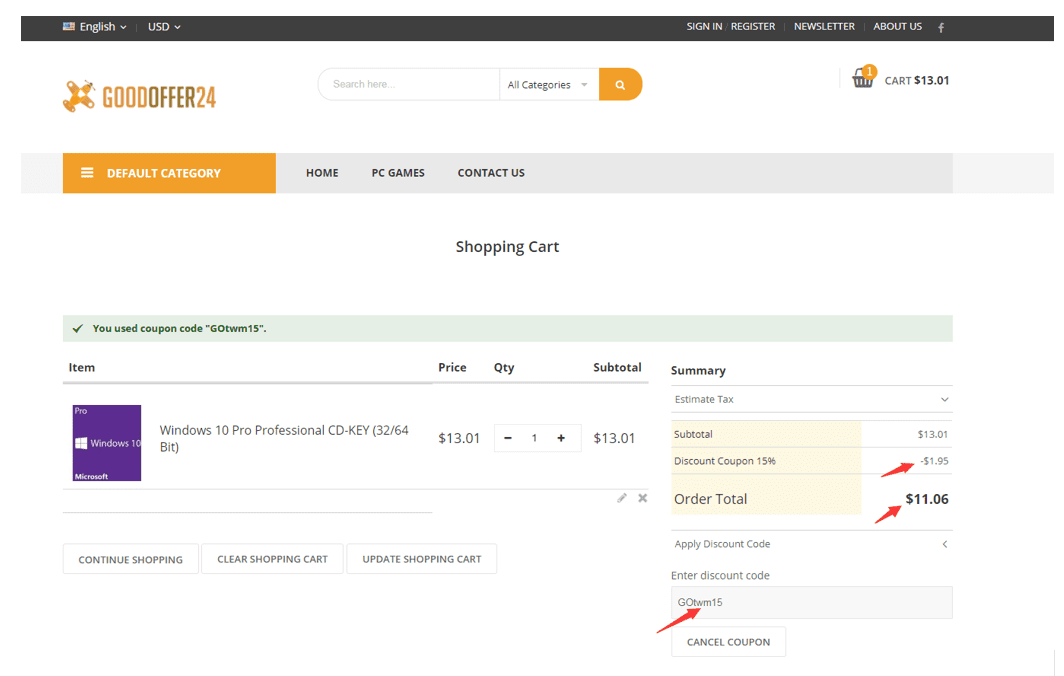Click the GoodOffer24 logo
Image resolution: width=1064 pixels, height=676 pixels.
pos(140,96)
